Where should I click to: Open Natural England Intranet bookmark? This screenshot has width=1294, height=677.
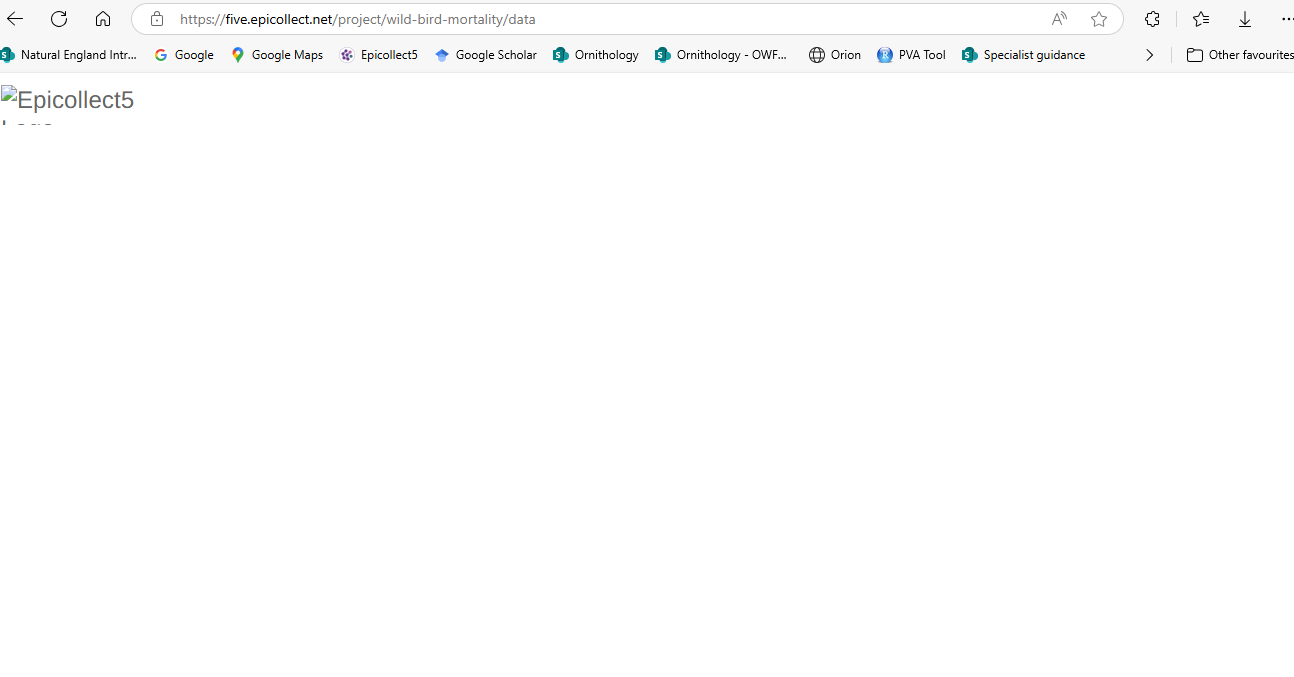pyautogui.click(x=70, y=55)
